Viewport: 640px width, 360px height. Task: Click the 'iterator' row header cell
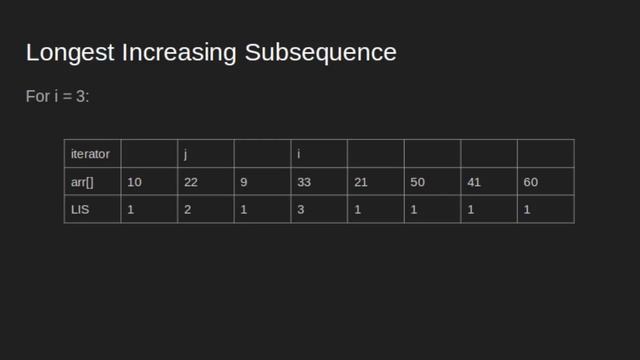[x=93, y=153]
